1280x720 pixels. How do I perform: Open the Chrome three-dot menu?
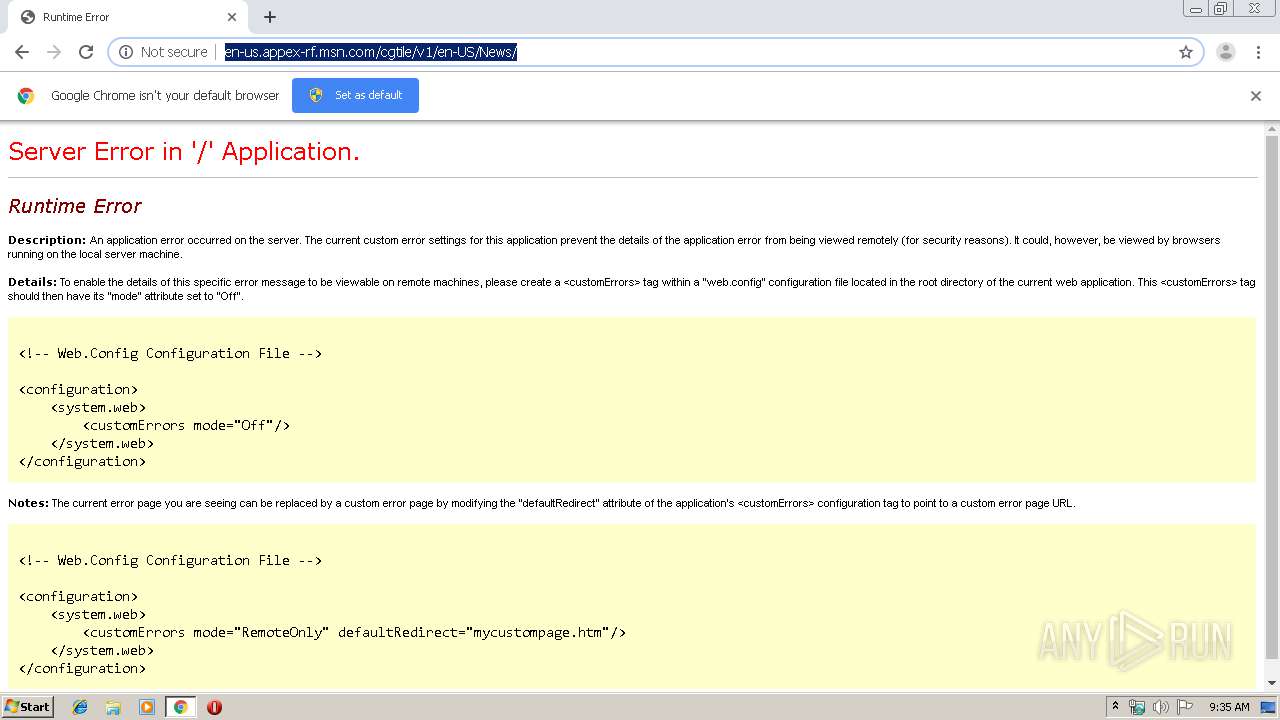pos(1257,52)
